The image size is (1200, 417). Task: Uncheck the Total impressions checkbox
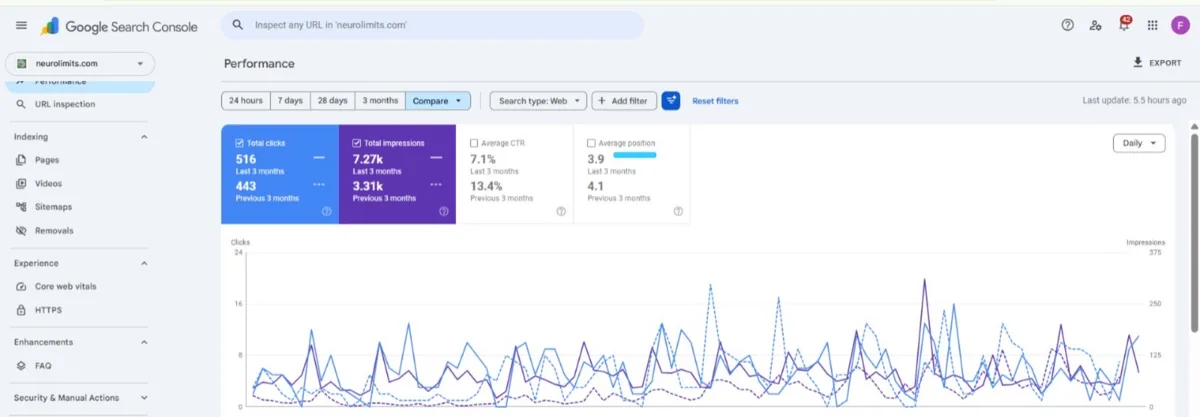pyautogui.click(x=357, y=143)
